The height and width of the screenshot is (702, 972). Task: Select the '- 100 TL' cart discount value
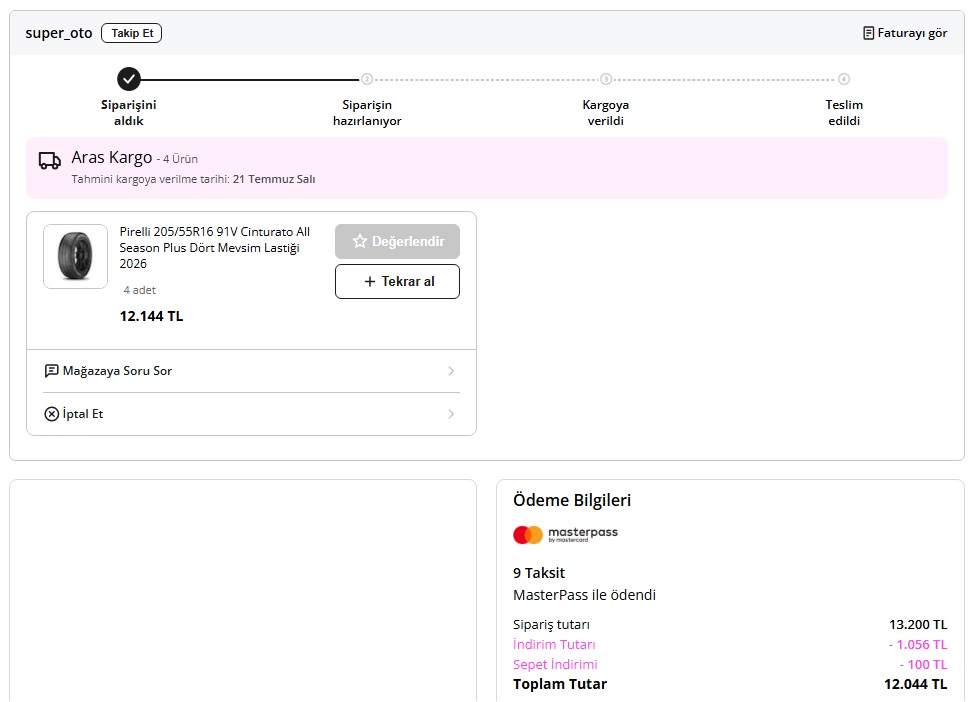pyautogui.click(x=924, y=664)
